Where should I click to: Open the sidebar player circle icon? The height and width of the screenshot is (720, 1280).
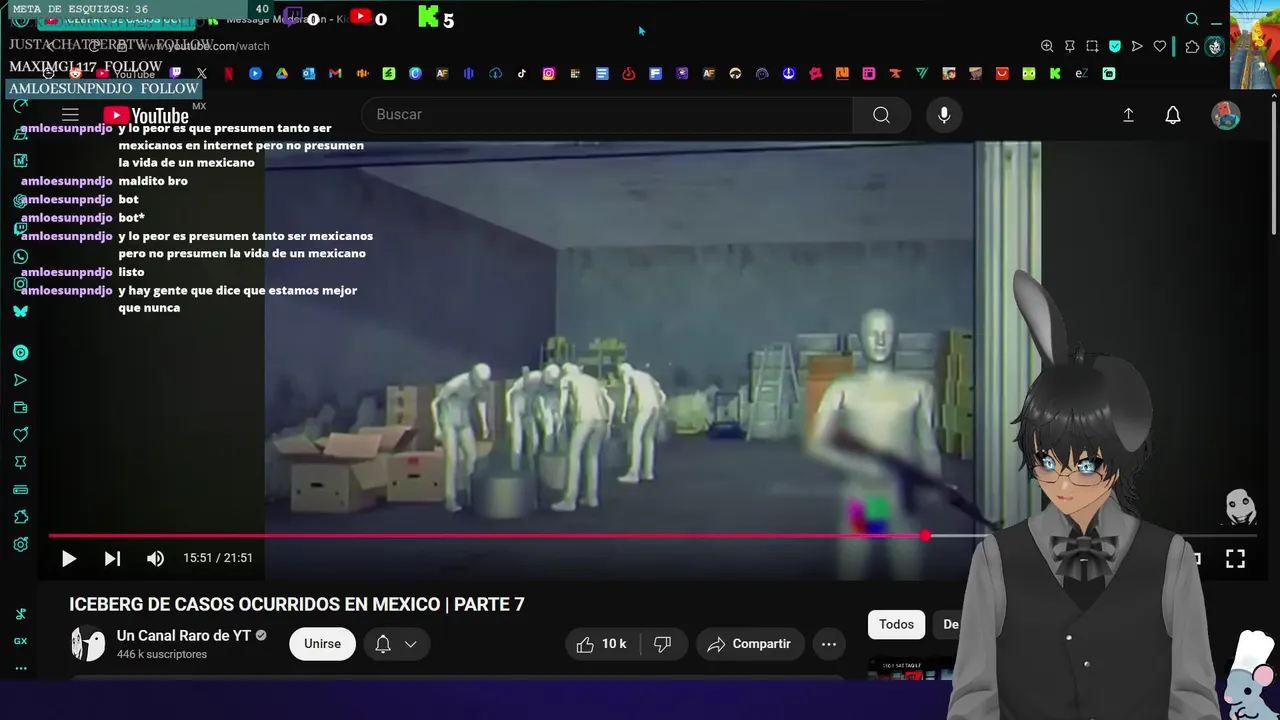[20, 353]
